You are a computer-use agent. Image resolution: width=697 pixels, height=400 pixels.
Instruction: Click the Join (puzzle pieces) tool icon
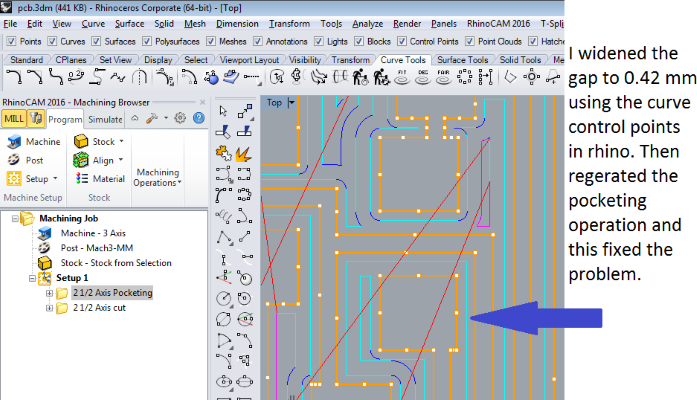click(223, 153)
